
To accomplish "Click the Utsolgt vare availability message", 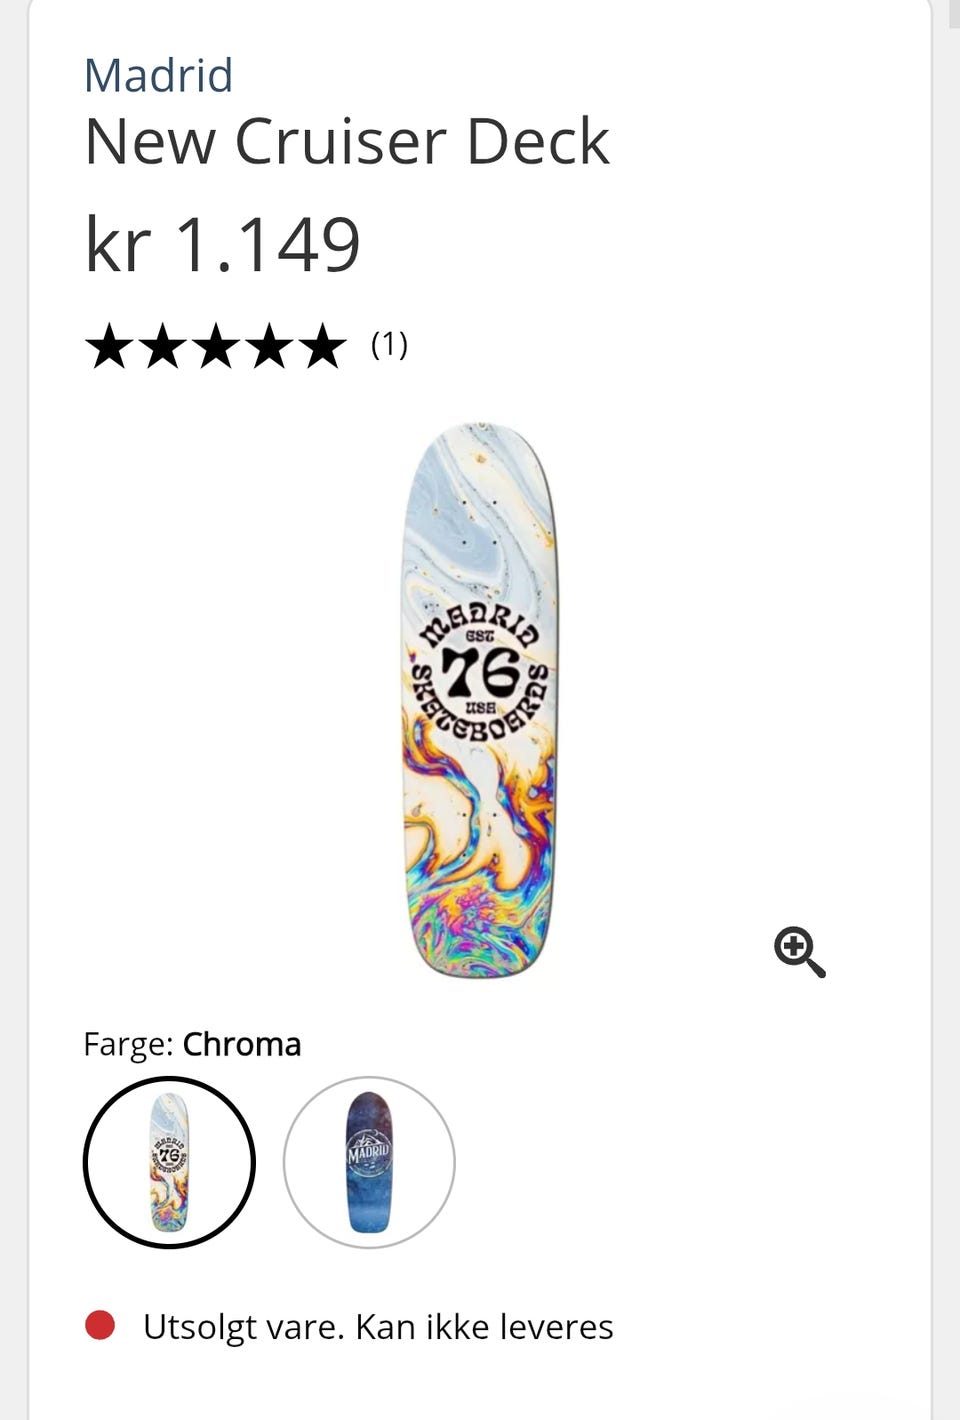I will tap(378, 1327).
